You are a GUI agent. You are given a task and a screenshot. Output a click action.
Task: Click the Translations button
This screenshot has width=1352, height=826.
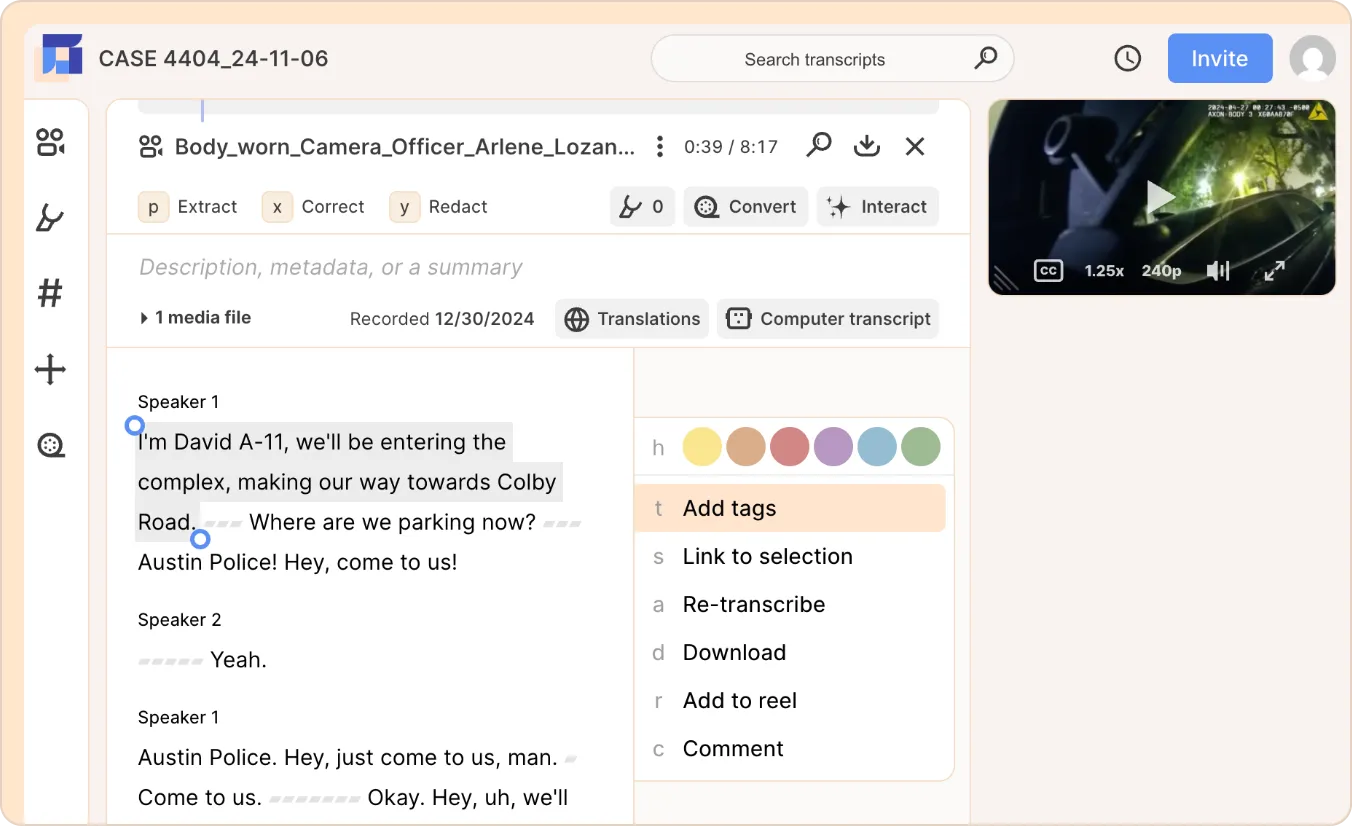click(632, 319)
